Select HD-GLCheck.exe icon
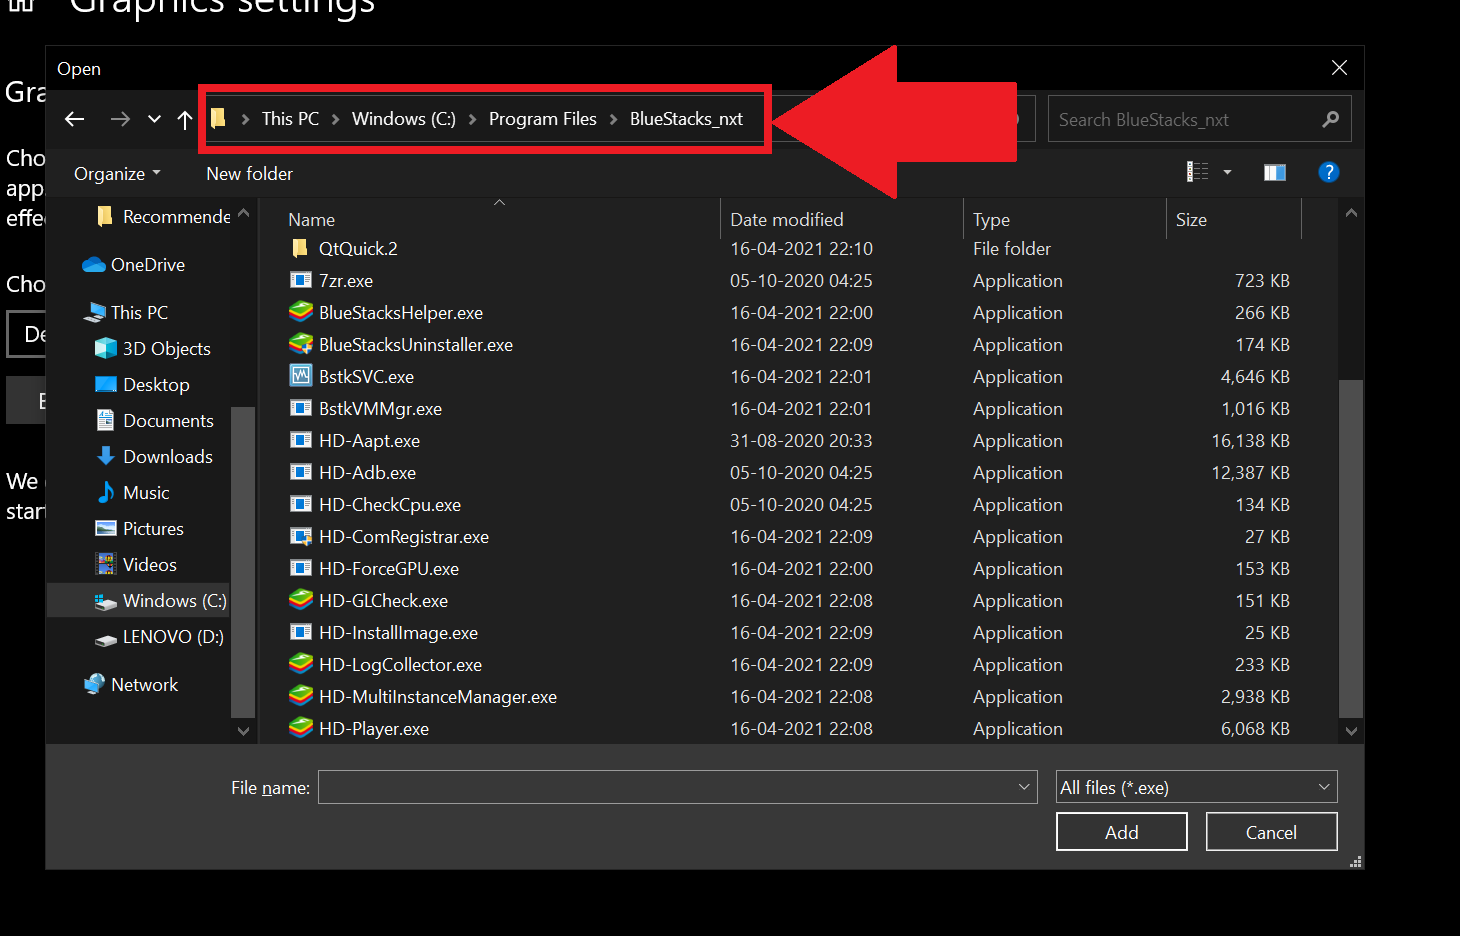The image size is (1460, 936). [301, 600]
